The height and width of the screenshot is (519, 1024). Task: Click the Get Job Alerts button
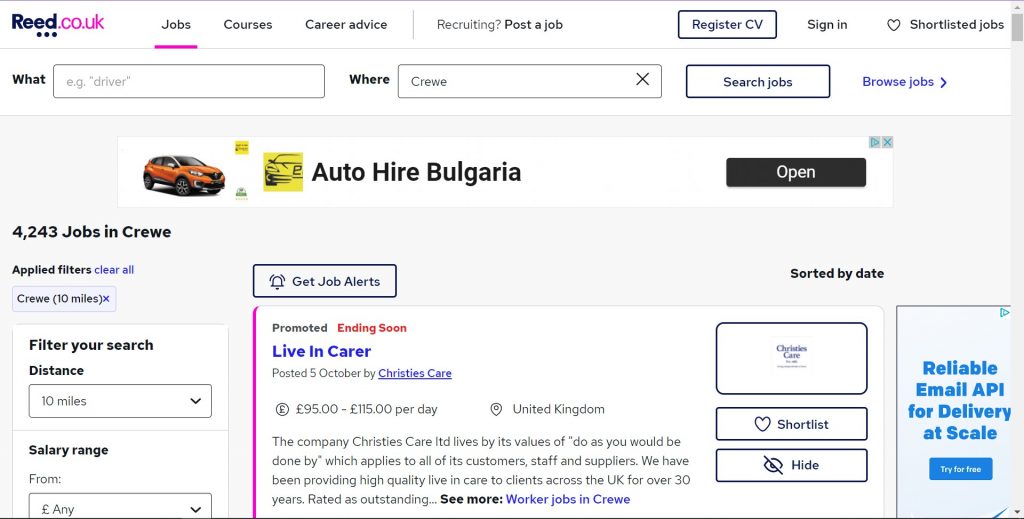click(x=325, y=281)
